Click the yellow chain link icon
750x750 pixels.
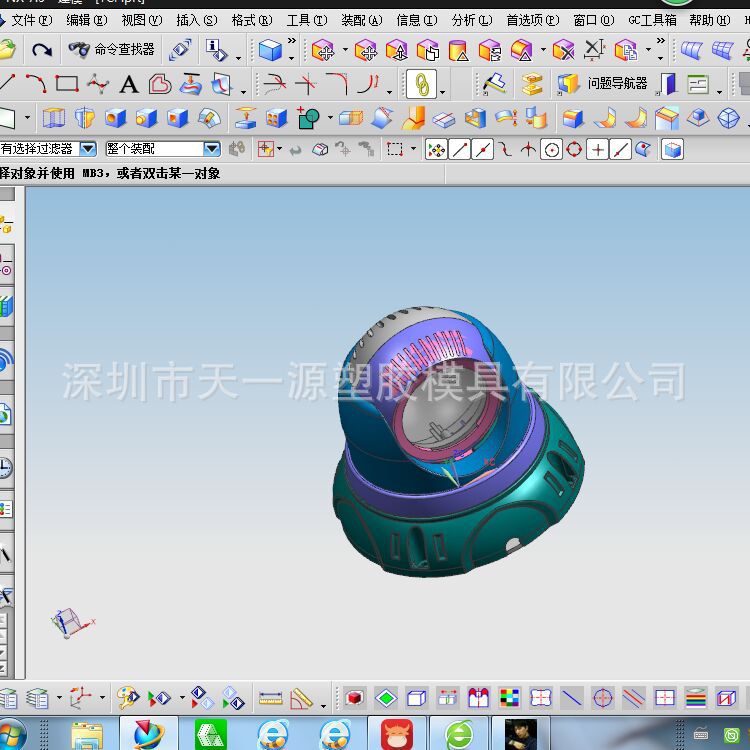coord(421,84)
